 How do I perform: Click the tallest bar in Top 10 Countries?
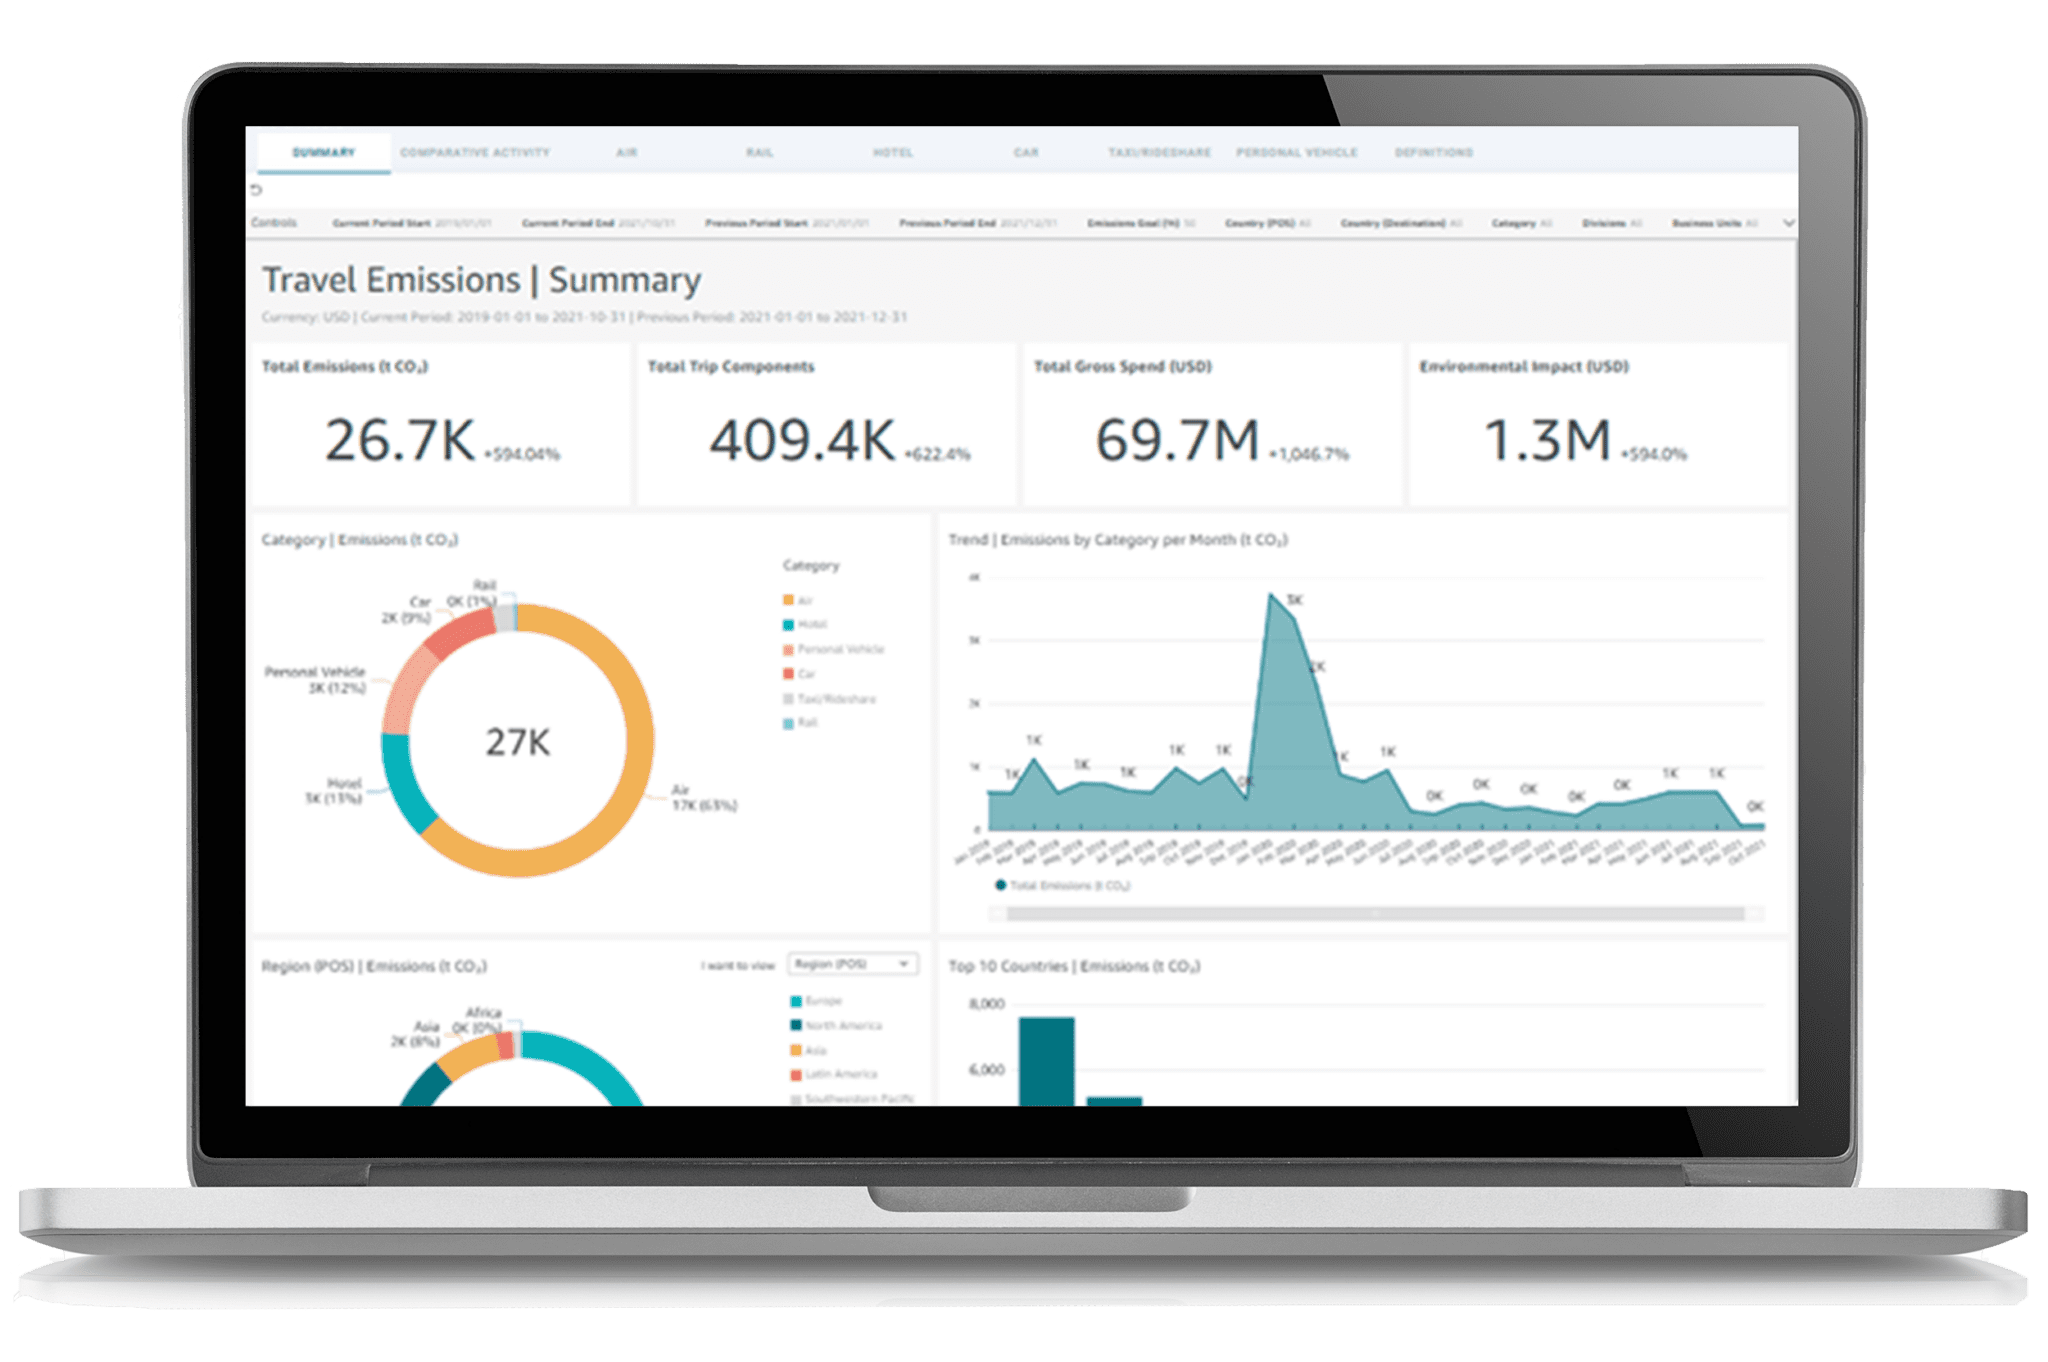1046,1061
